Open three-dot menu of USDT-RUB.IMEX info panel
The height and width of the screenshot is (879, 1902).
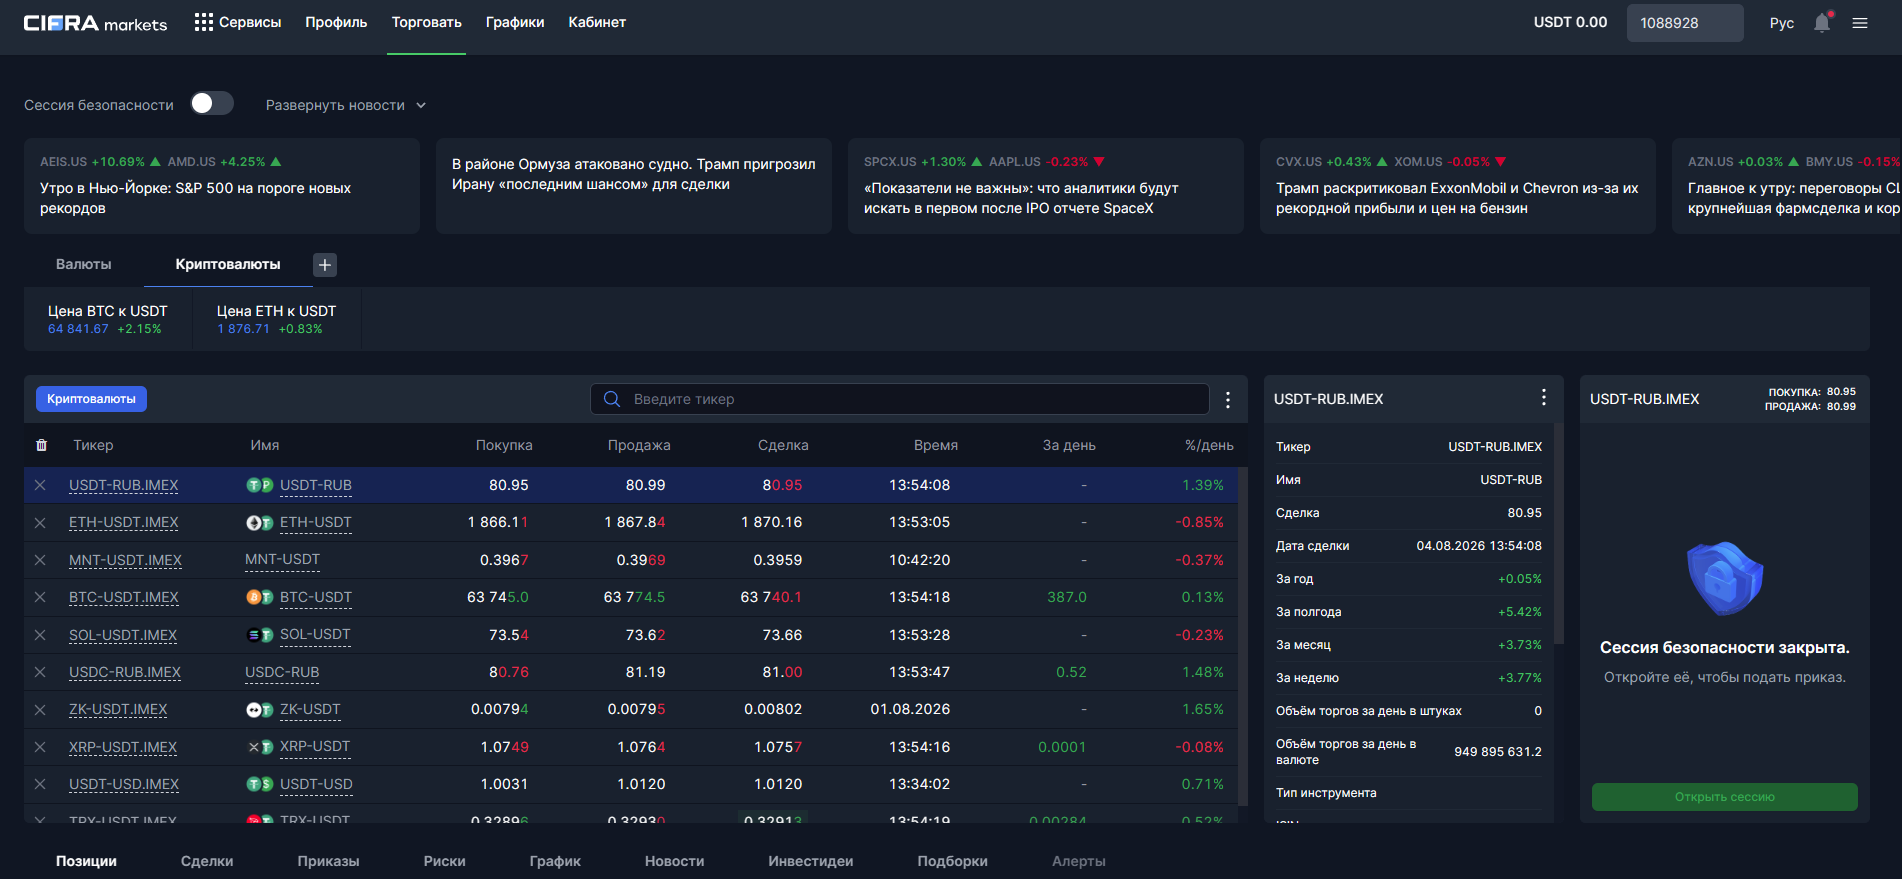[x=1544, y=398]
